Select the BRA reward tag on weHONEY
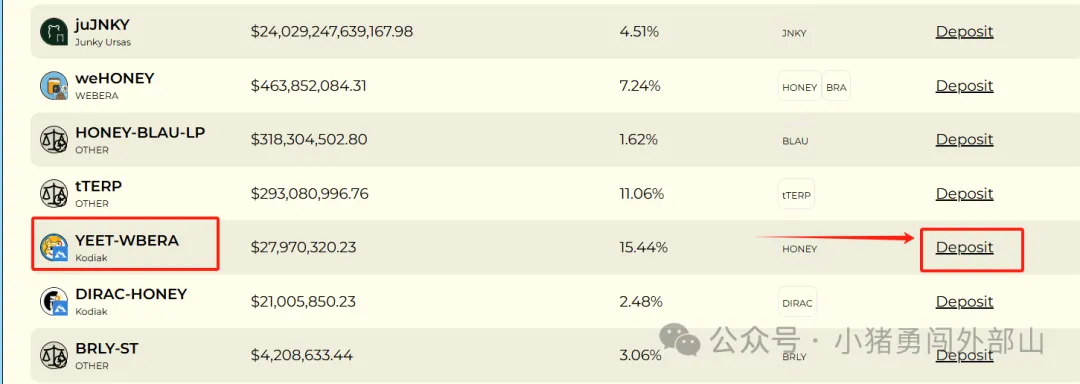The image size is (1080, 384). pyautogui.click(x=836, y=87)
